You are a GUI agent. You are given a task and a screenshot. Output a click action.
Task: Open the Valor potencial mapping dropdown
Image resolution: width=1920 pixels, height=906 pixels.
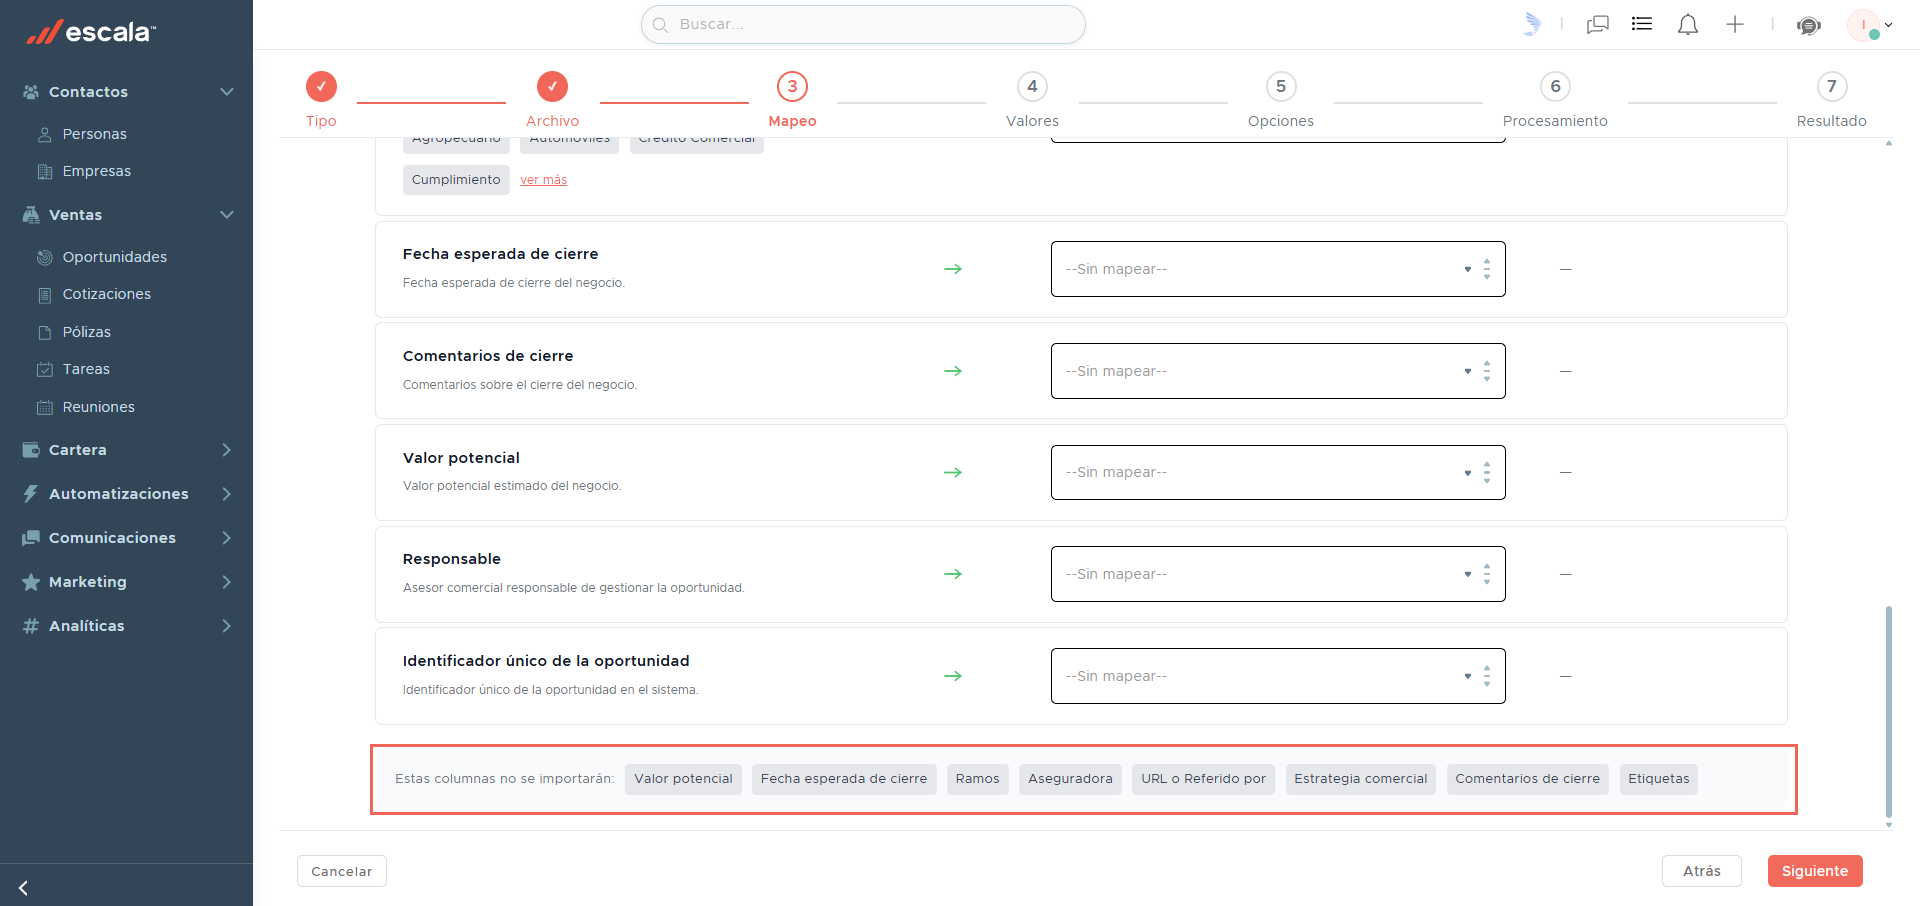point(1278,472)
